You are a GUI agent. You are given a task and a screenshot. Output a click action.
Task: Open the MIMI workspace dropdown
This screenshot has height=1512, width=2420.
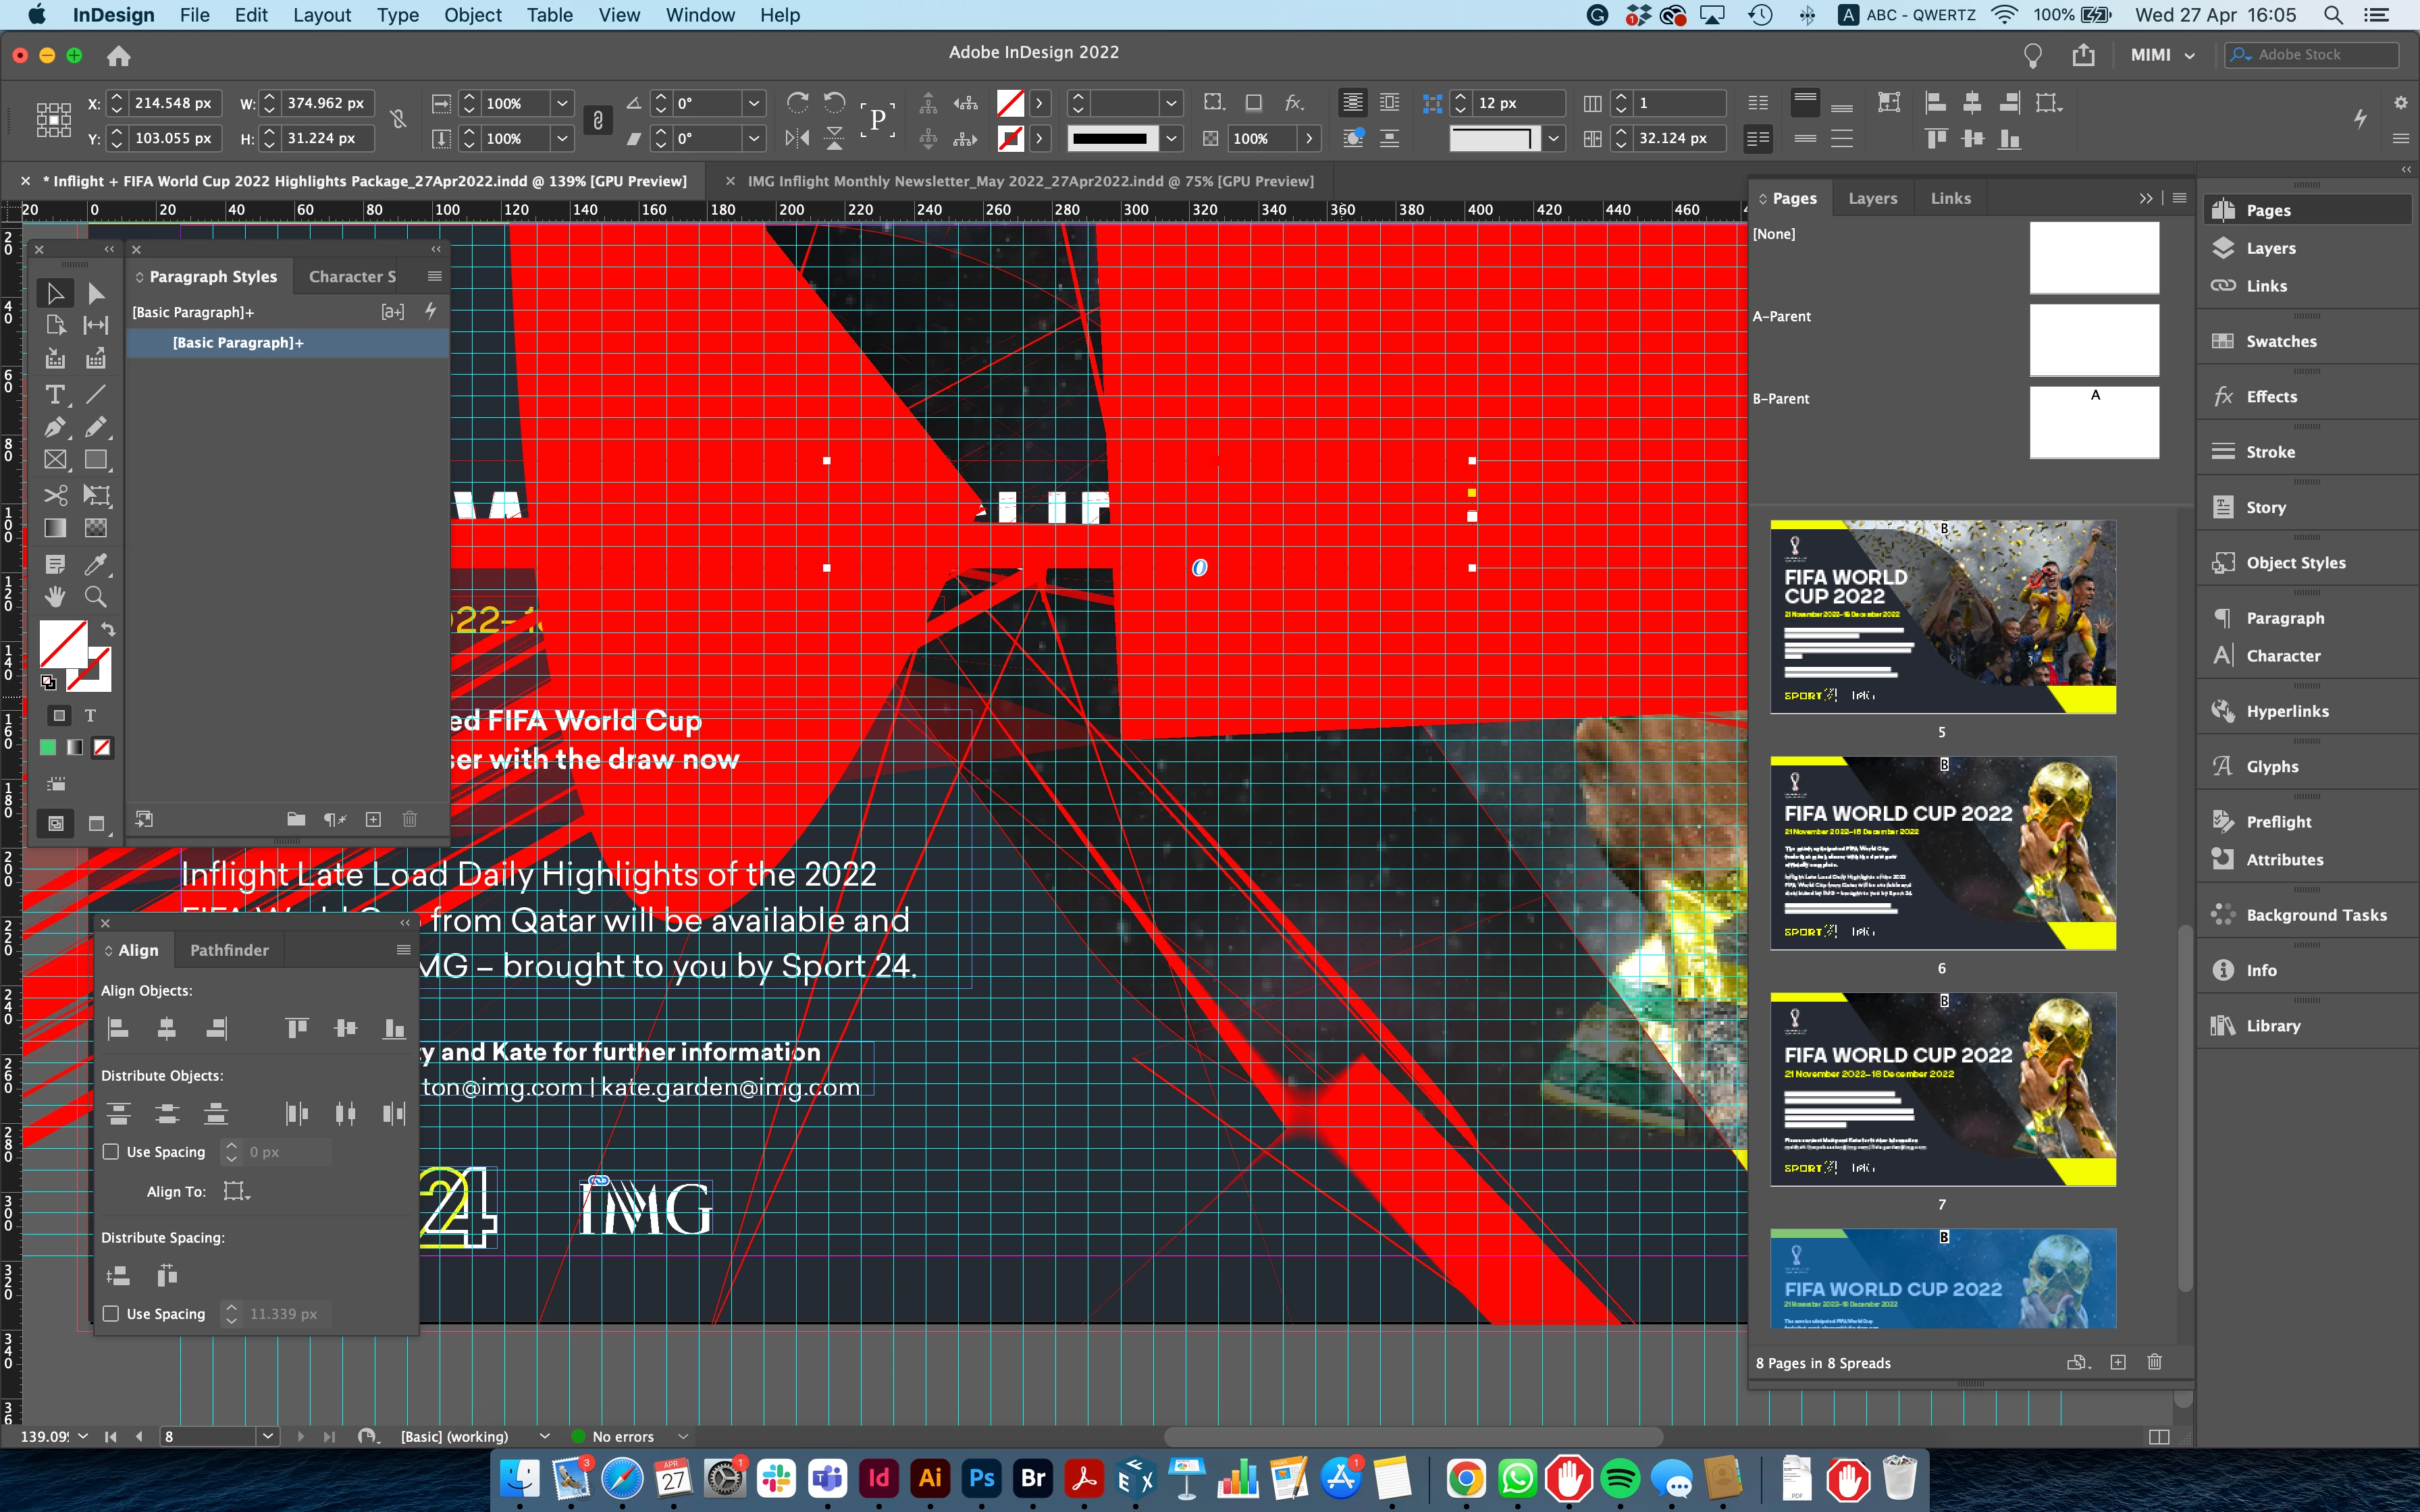pyautogui.click(x=2162, y=55)
